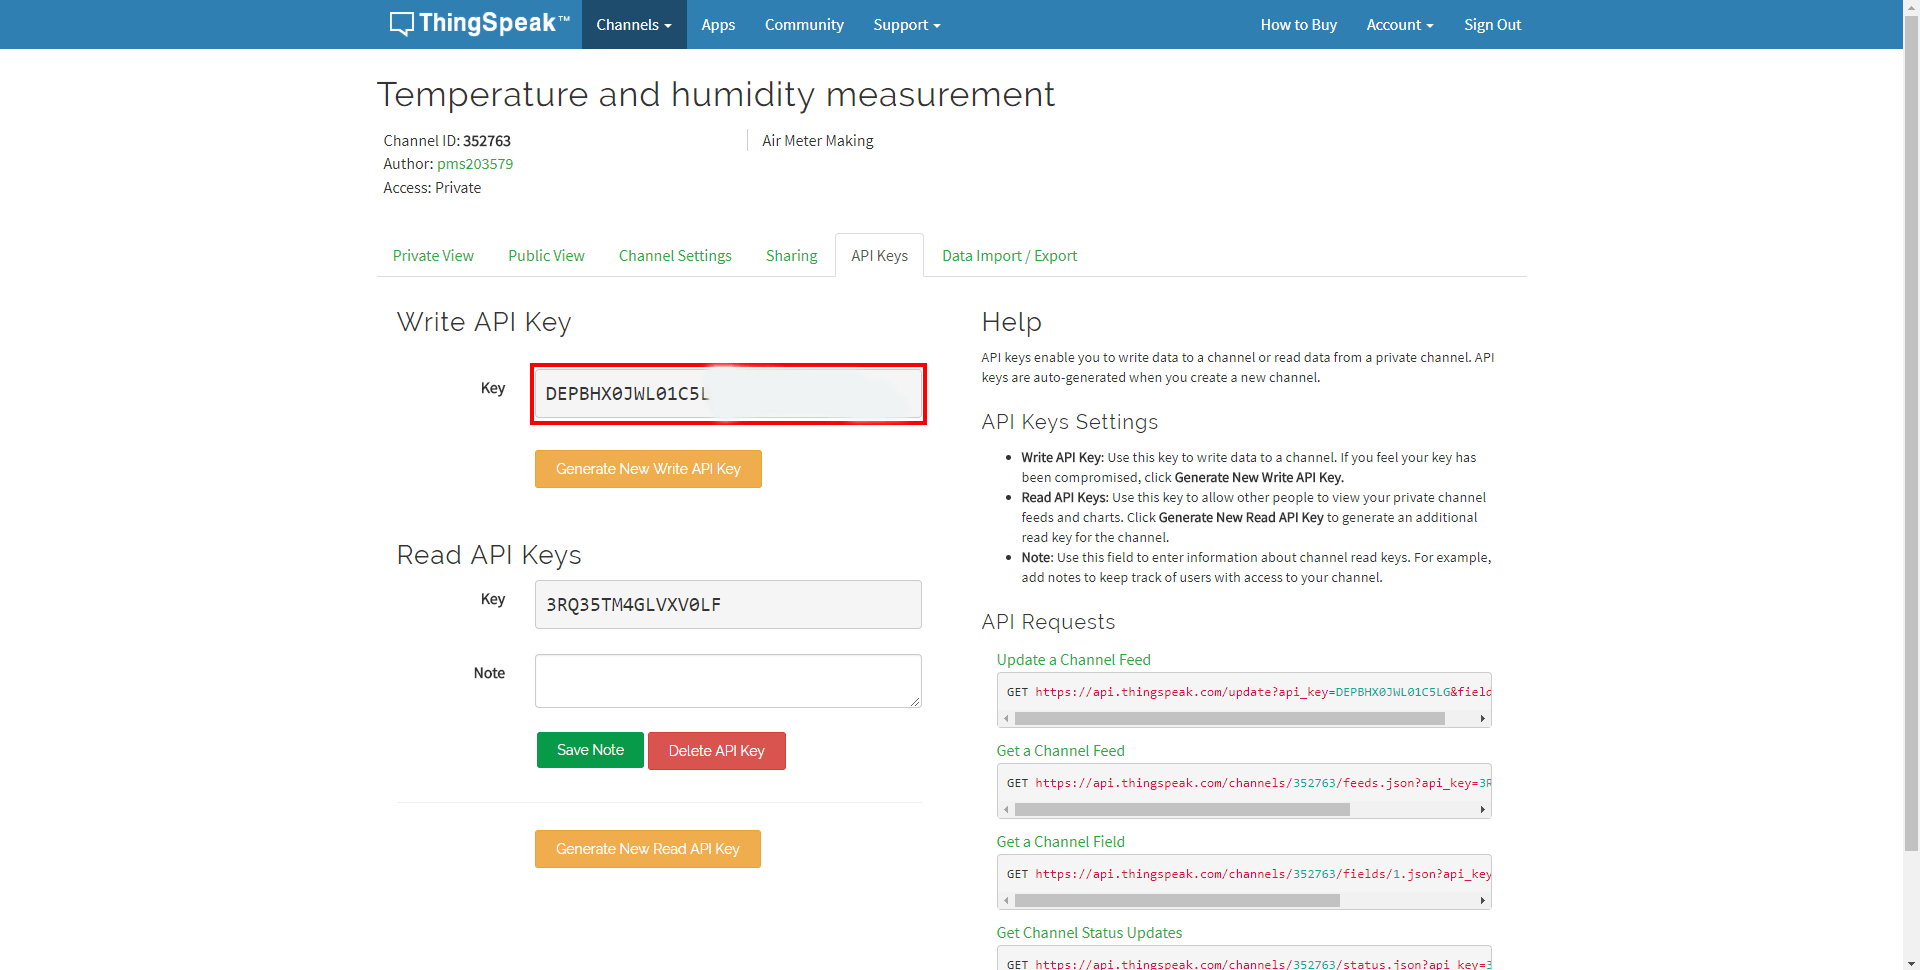Click the Get a Channel Field scrollbar thumb
The height and width of the screenshot is (970, 1920).
[x=1177, y=900]
